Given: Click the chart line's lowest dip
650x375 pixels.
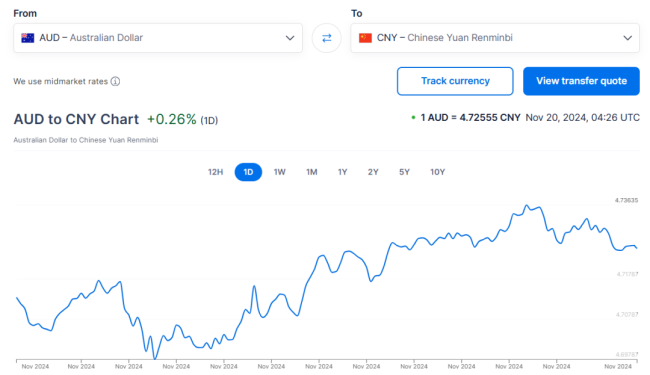Looking at the screenshot, I should click(x=155, y=358).
